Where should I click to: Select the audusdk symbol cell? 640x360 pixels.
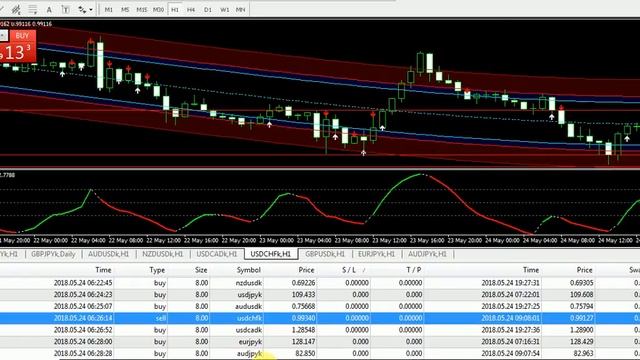point(249,306)
